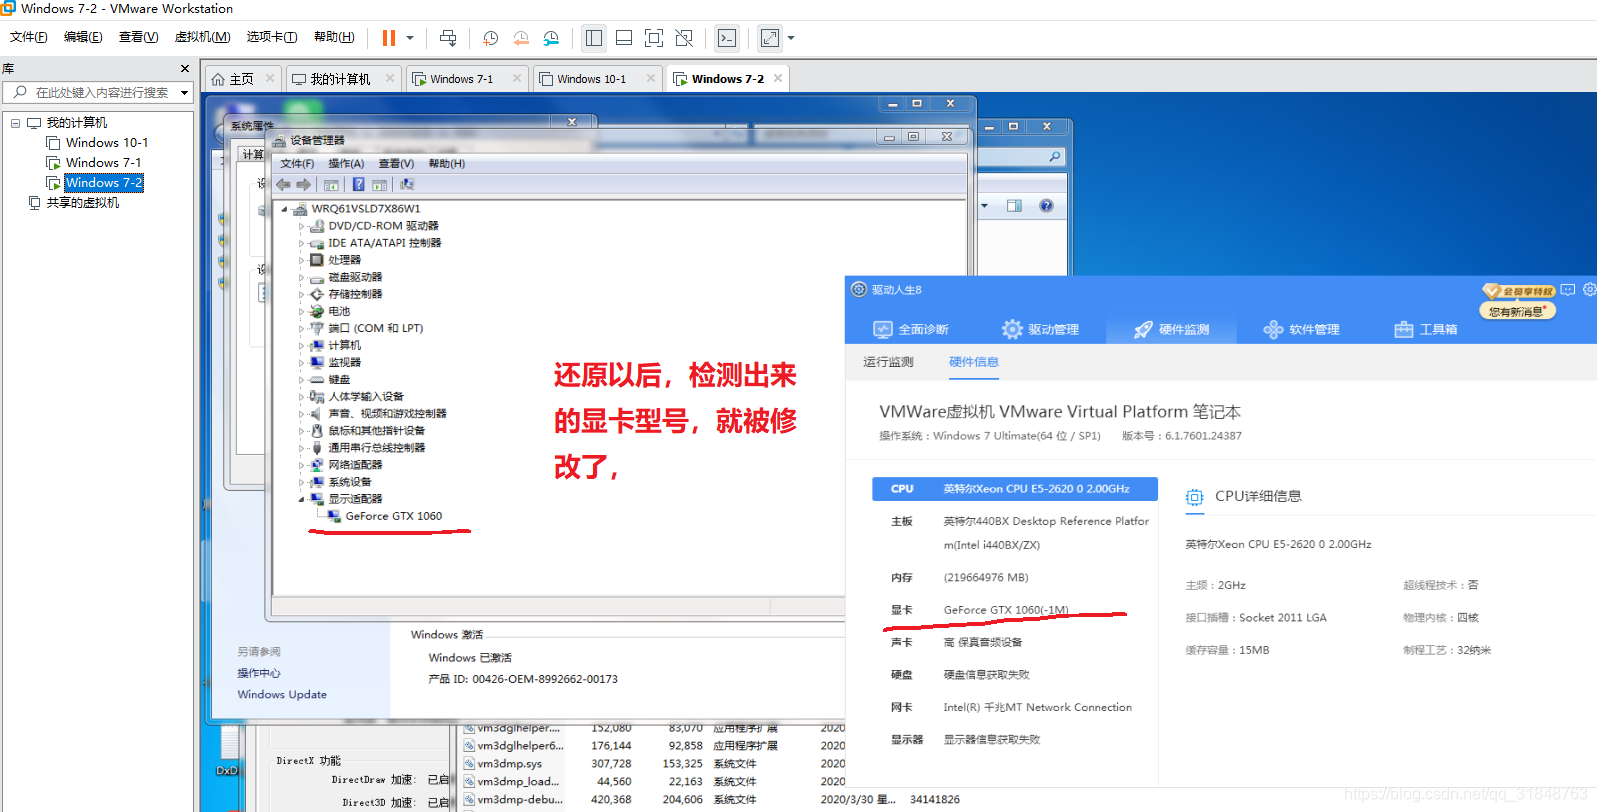Open 查看(V) menu in Device Manager
1597x812 pixels.
click(x=396, y=164)
